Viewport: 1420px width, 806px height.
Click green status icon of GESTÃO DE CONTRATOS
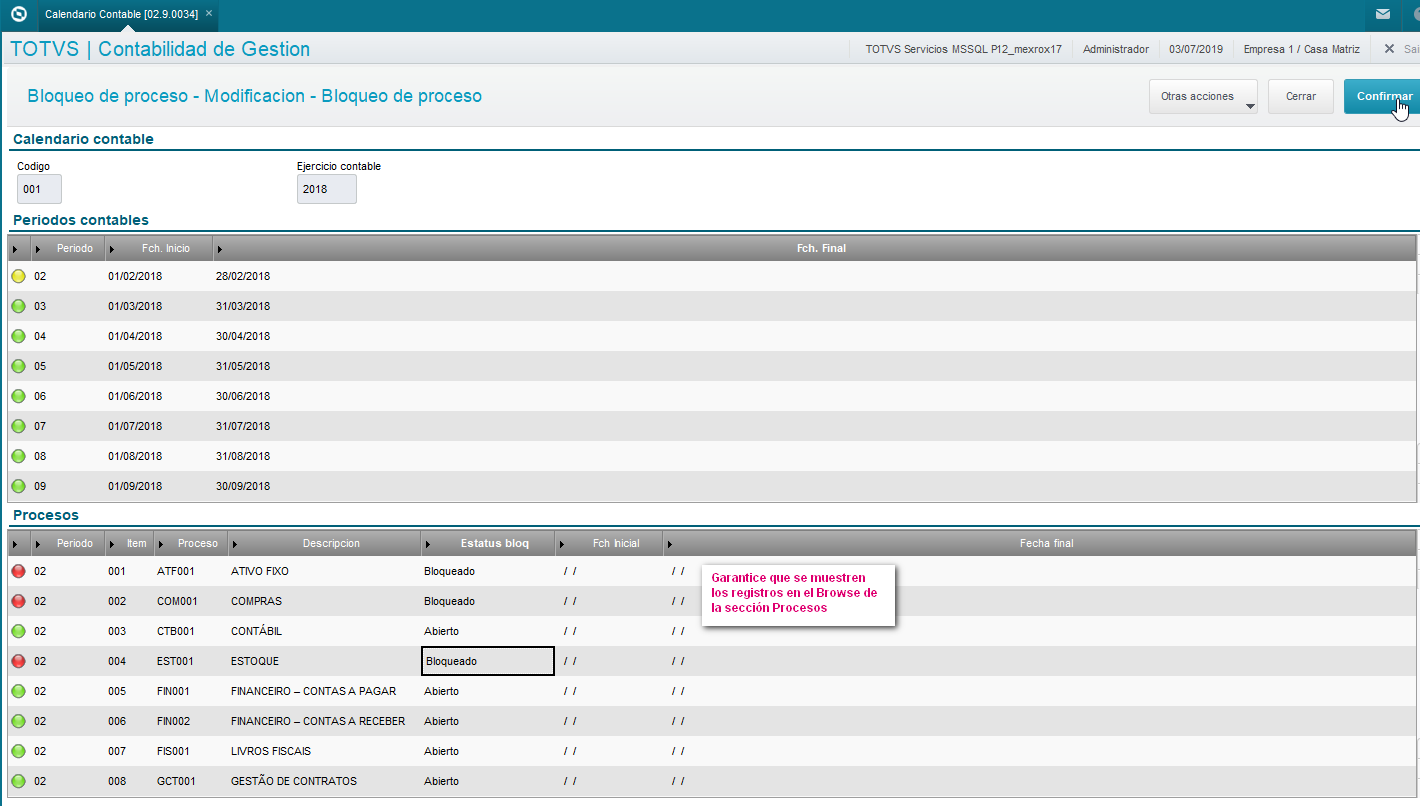pyautogui.click(x=18, y=781)
